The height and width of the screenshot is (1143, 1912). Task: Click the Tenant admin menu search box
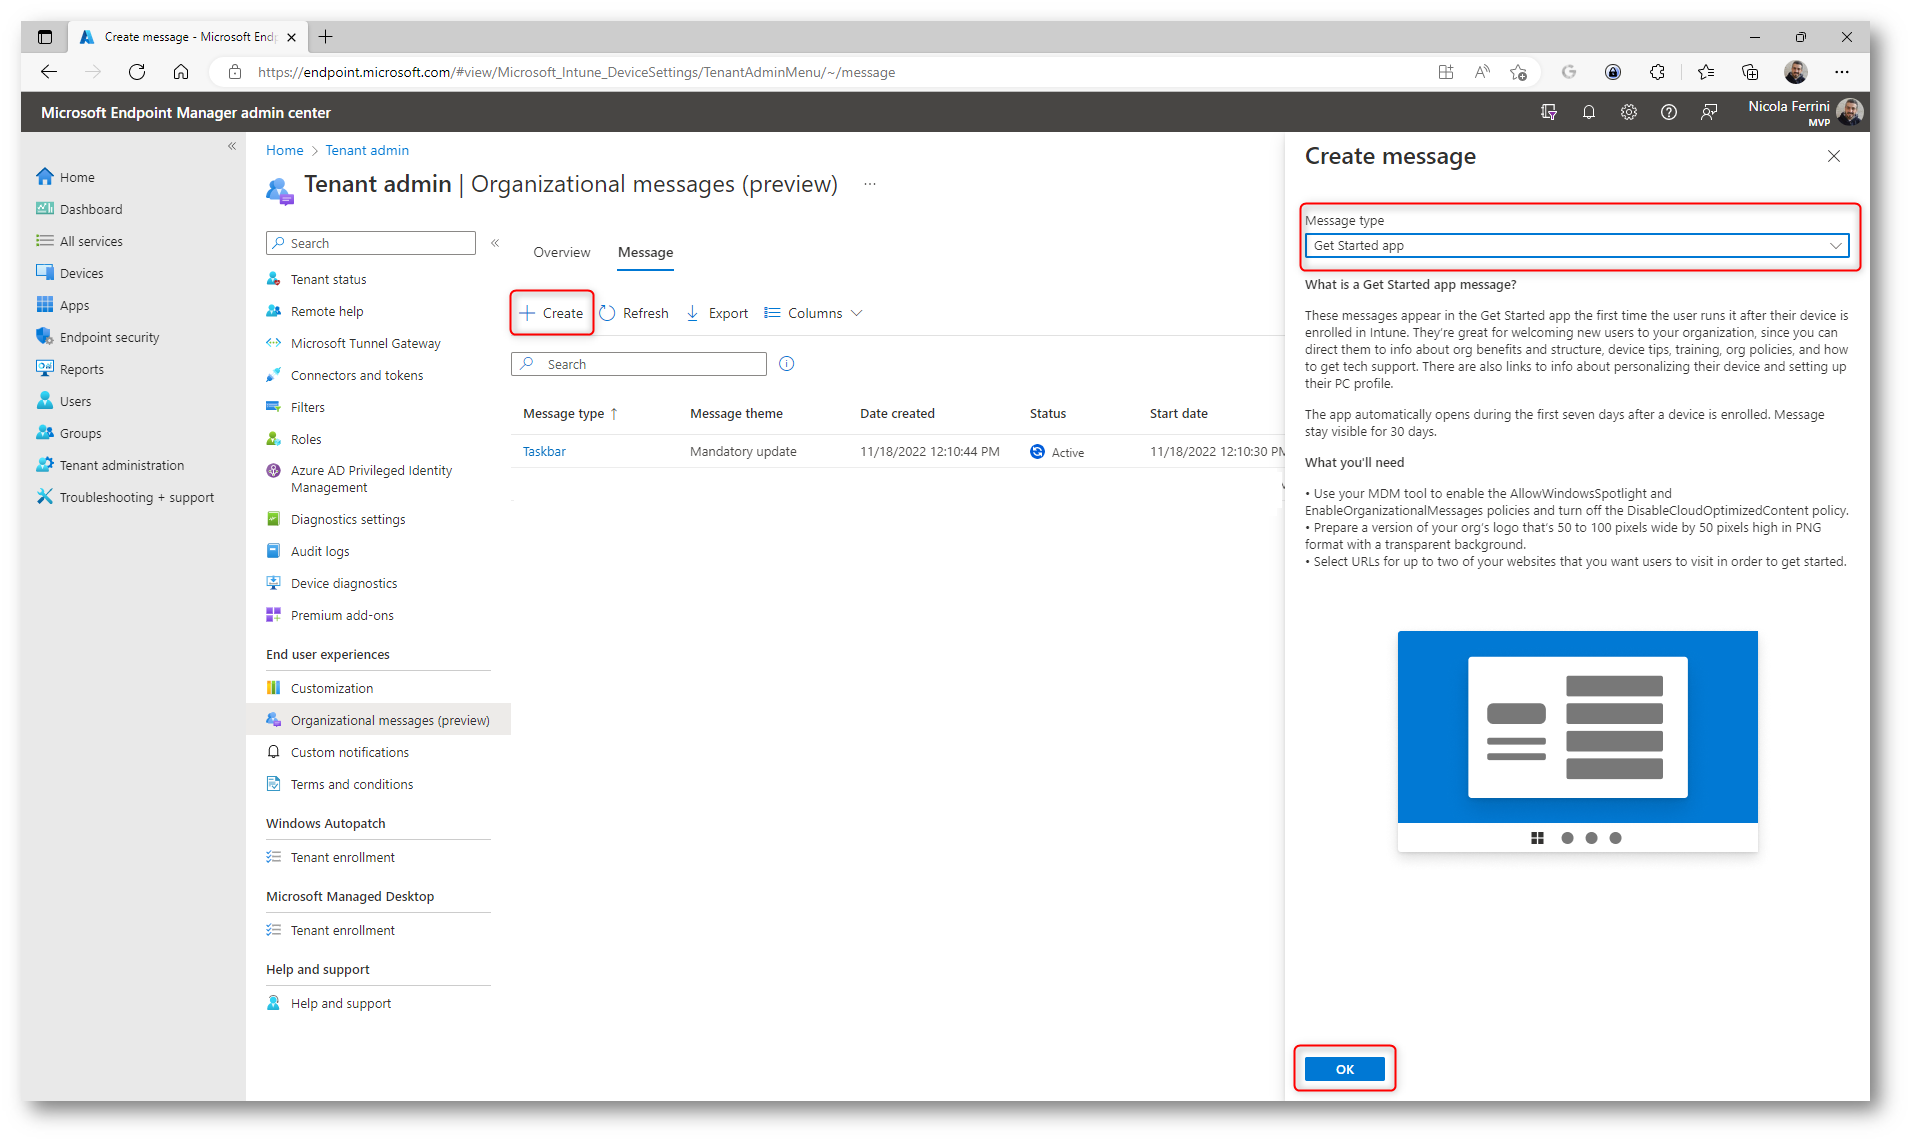tap(370, 243)
